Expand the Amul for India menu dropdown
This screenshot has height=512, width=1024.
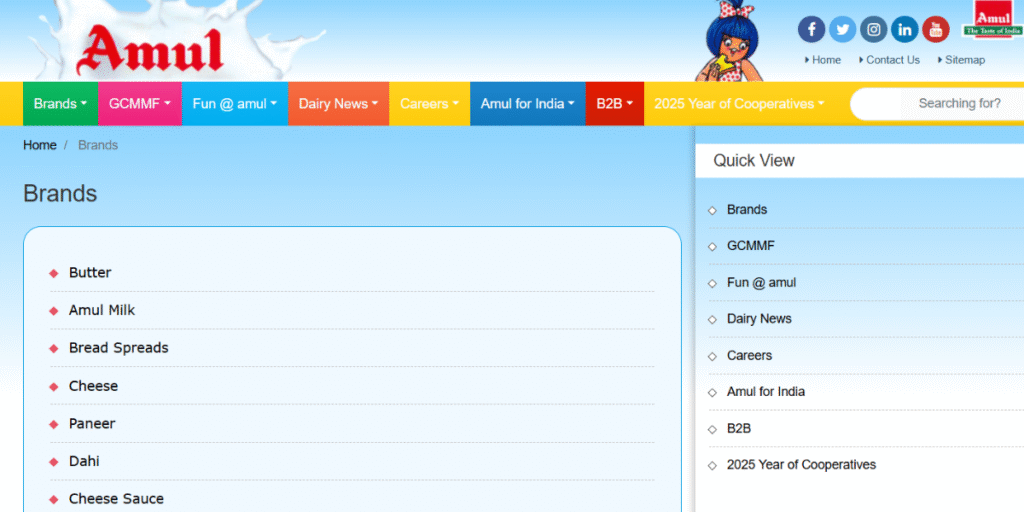pos(528,104)
